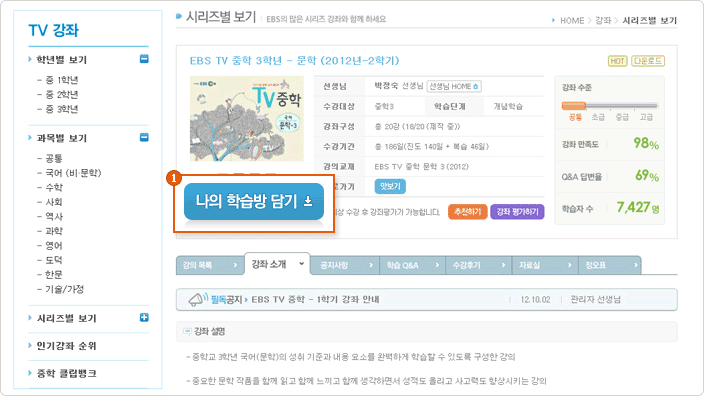Screen dimensions: 705x405
Task: Click the 69% Q&A 답변율 value
Action: tap(647, 175)
